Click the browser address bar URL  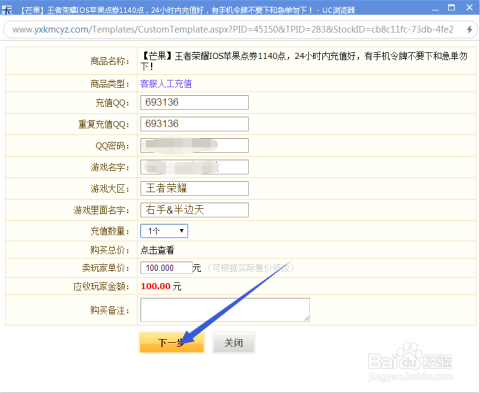[233, 30]
